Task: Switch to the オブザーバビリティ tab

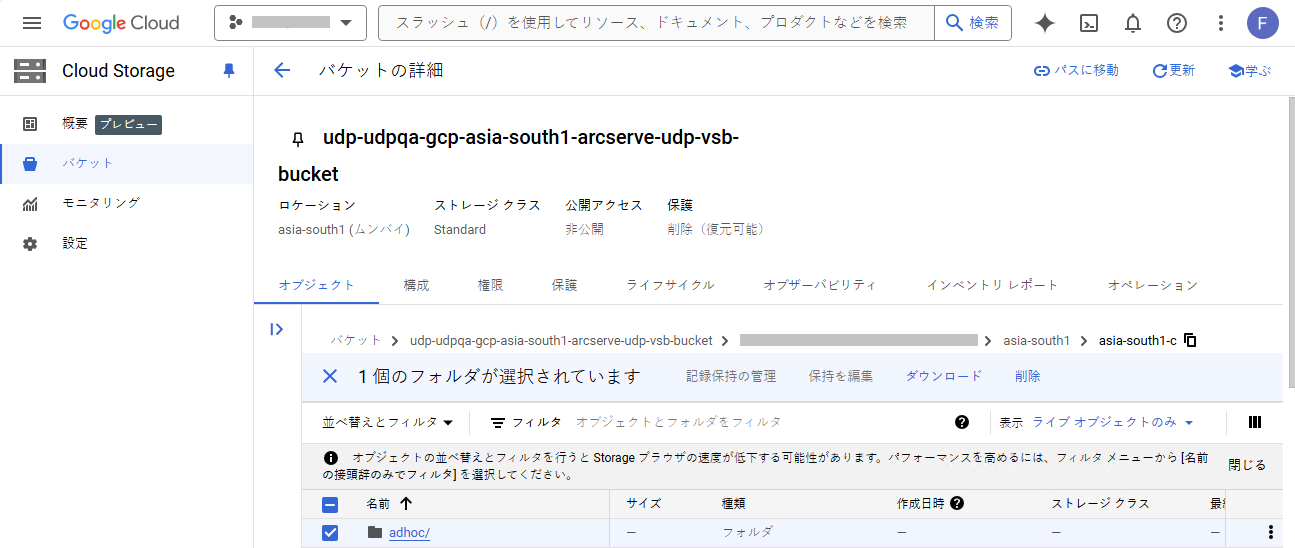Action: 820,285
